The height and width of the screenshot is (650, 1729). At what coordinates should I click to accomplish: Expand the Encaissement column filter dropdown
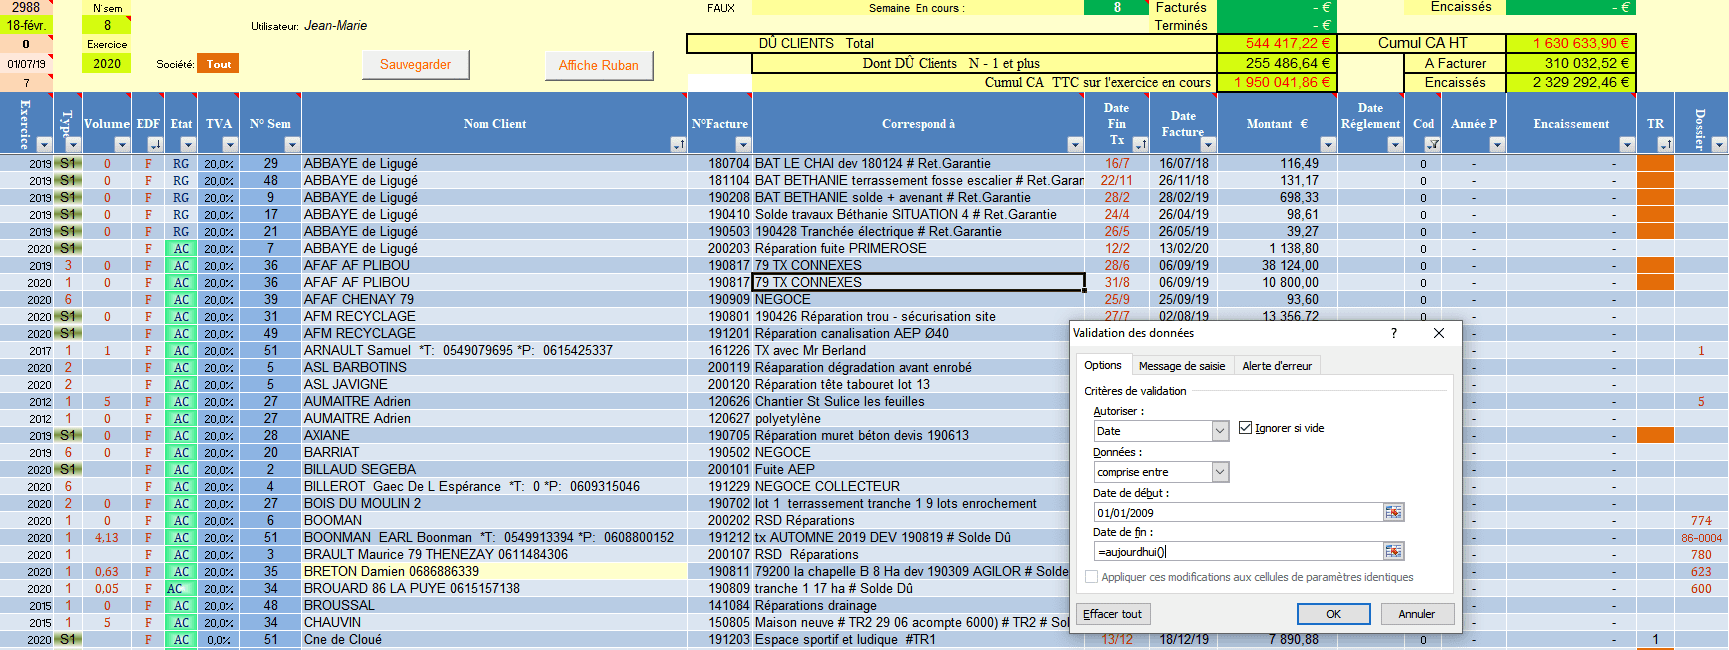1626,145
